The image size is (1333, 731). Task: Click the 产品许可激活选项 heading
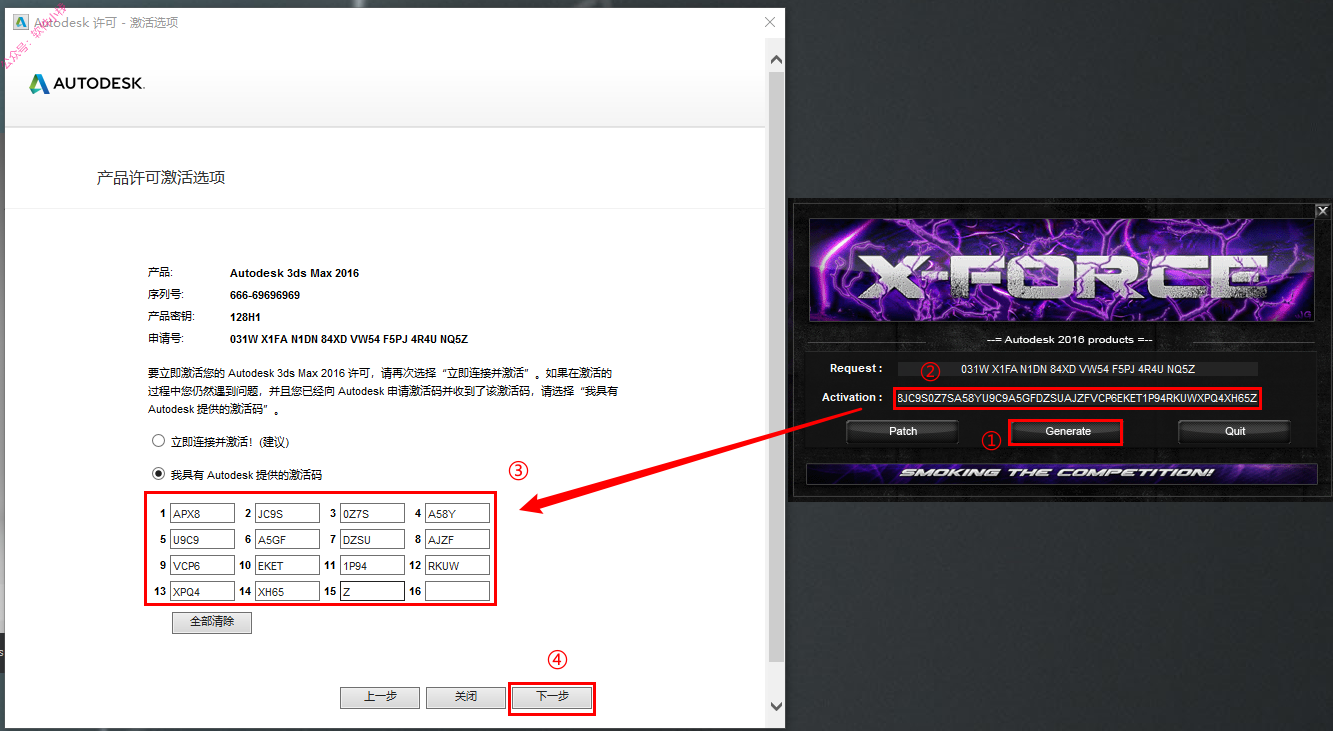coord(161,178)
